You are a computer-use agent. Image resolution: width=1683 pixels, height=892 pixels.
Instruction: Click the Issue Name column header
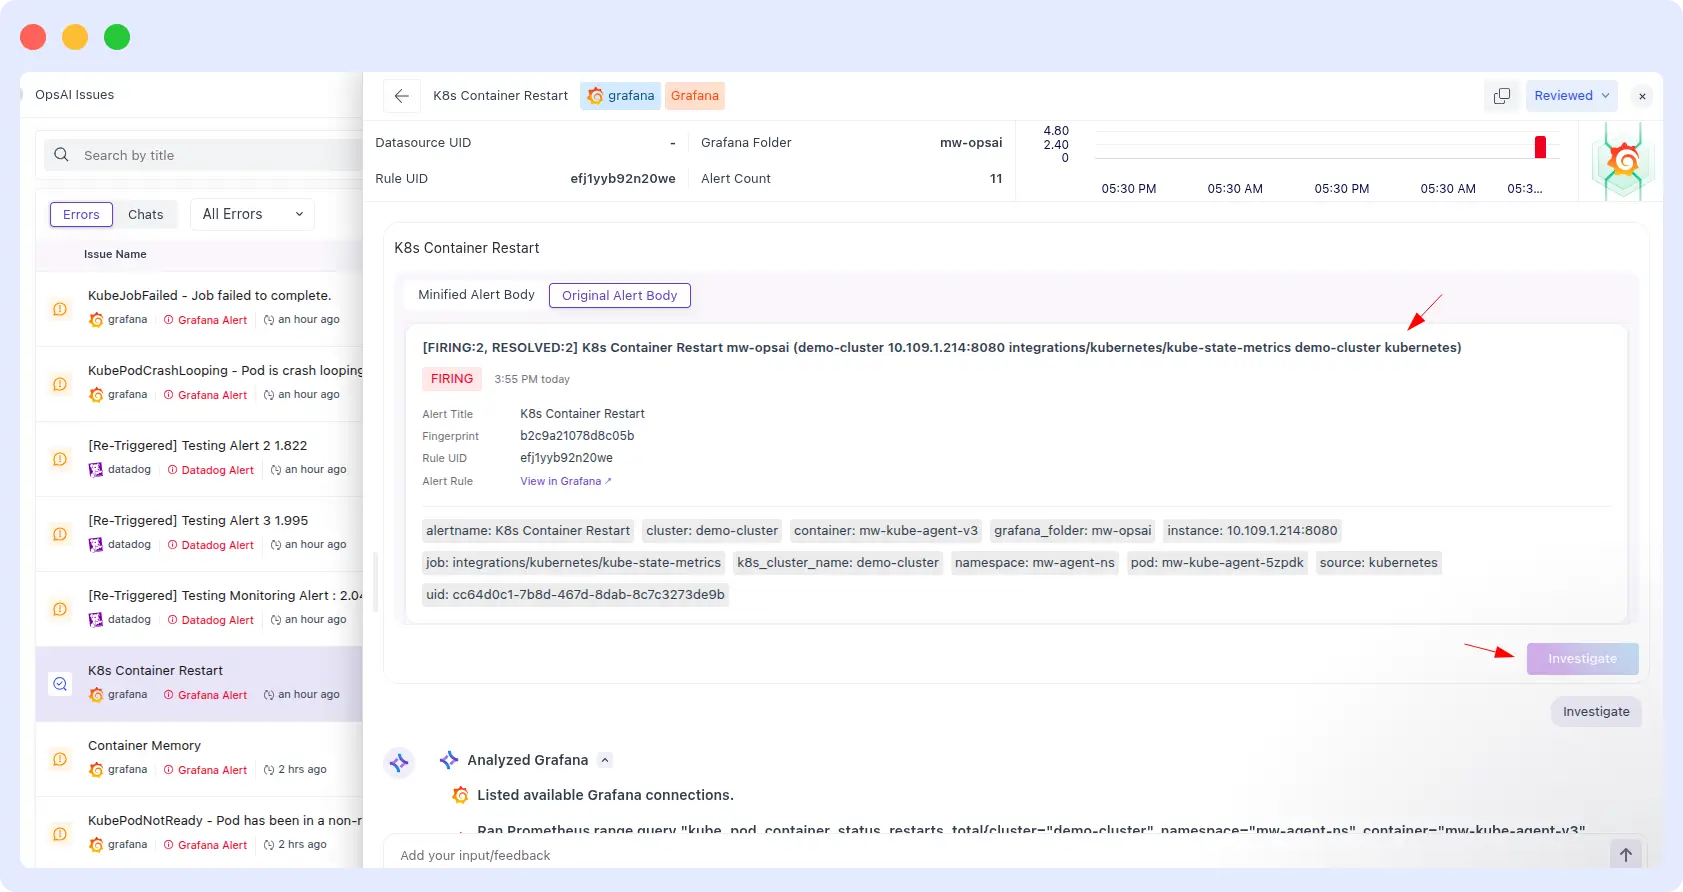click(115, 254)
